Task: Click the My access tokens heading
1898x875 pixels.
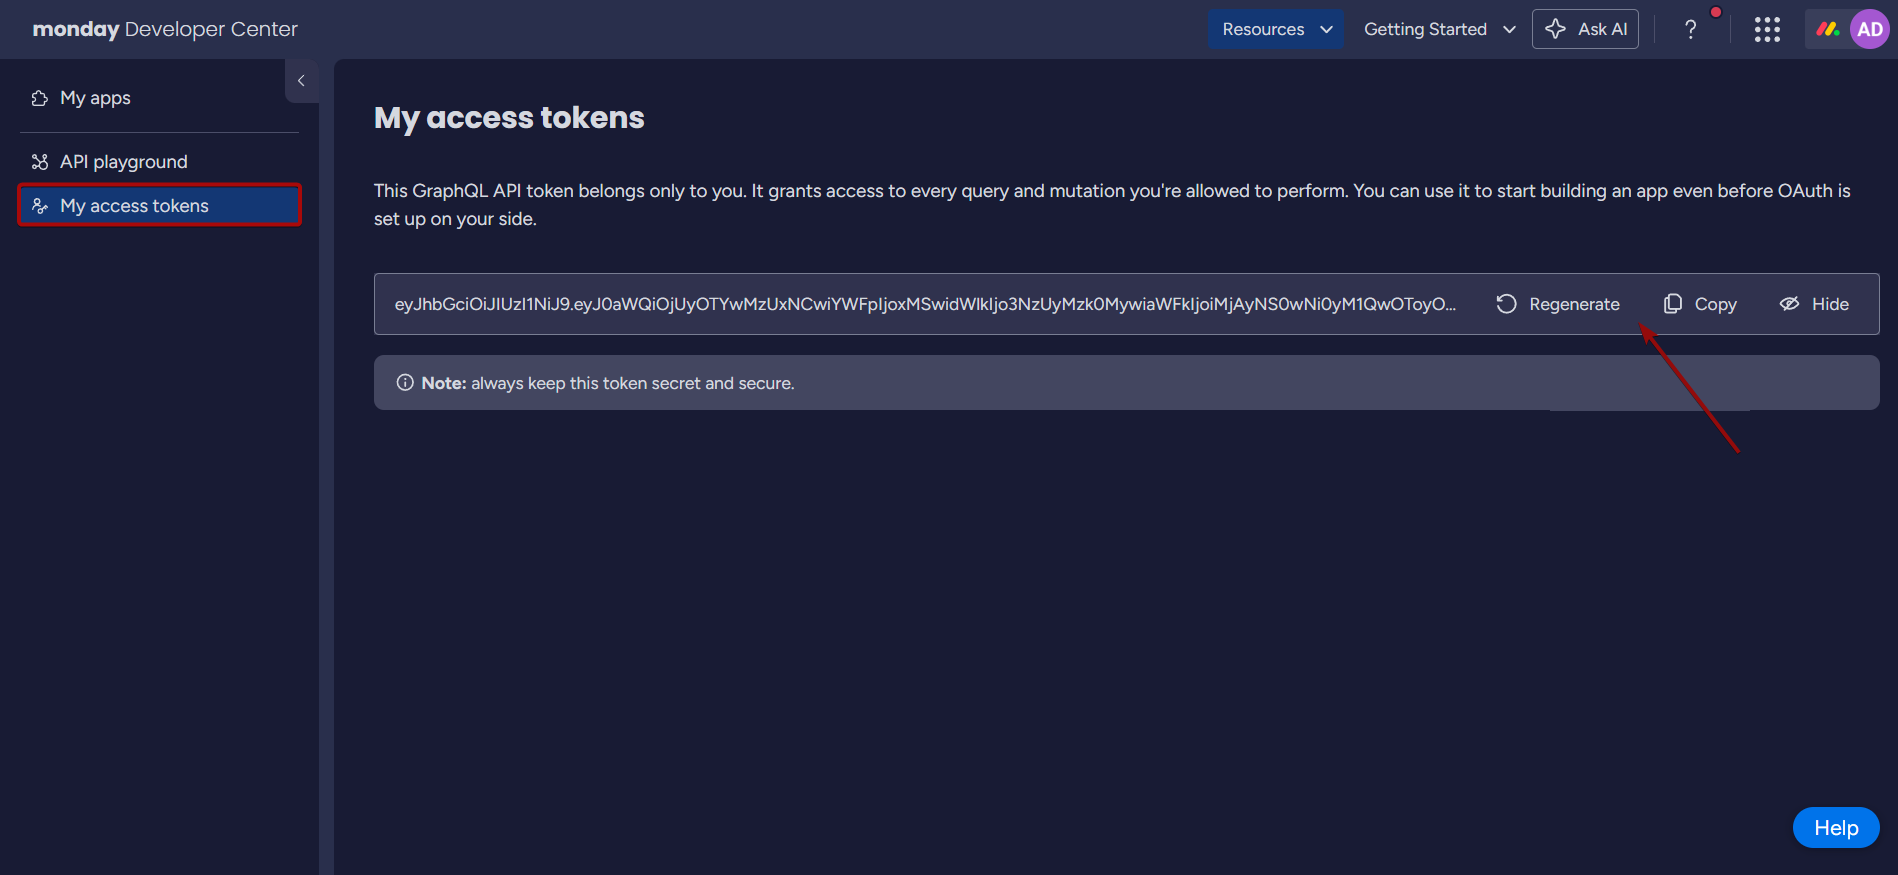Action: pyautogui.click(x=509, y=118)
